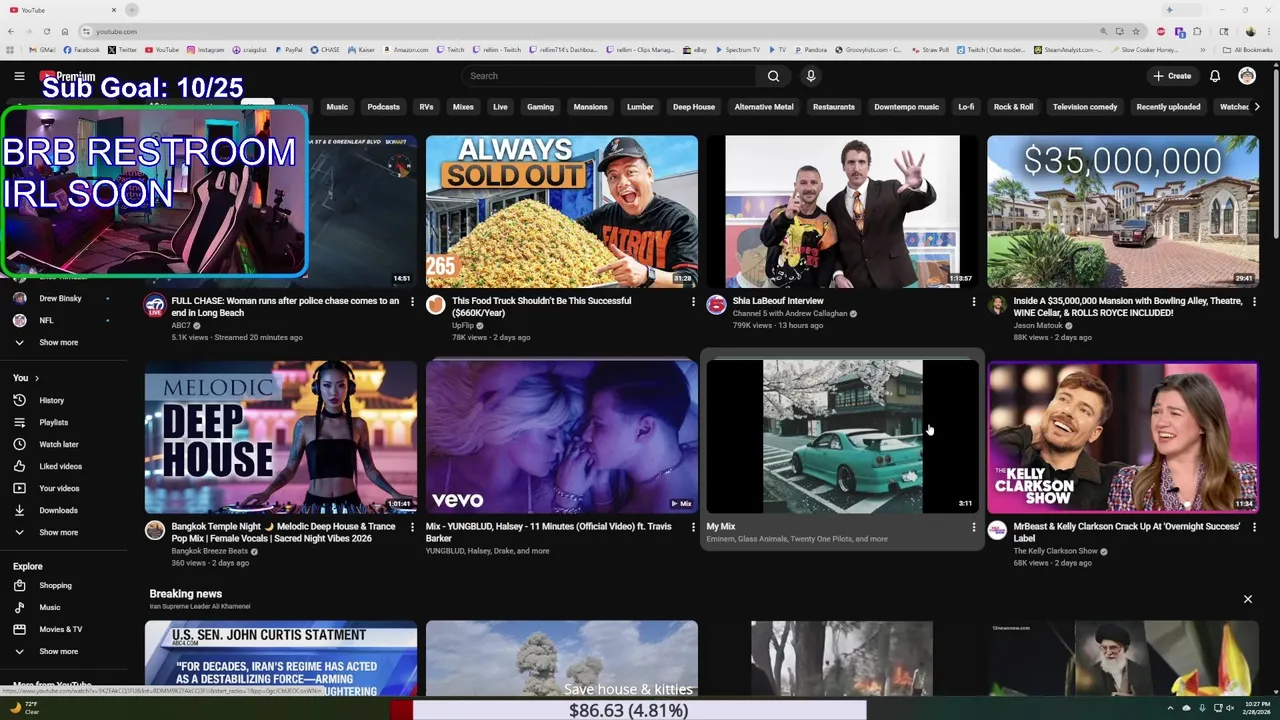
Task: Expand Show more under subscriptions
Action: click(60, 342)
